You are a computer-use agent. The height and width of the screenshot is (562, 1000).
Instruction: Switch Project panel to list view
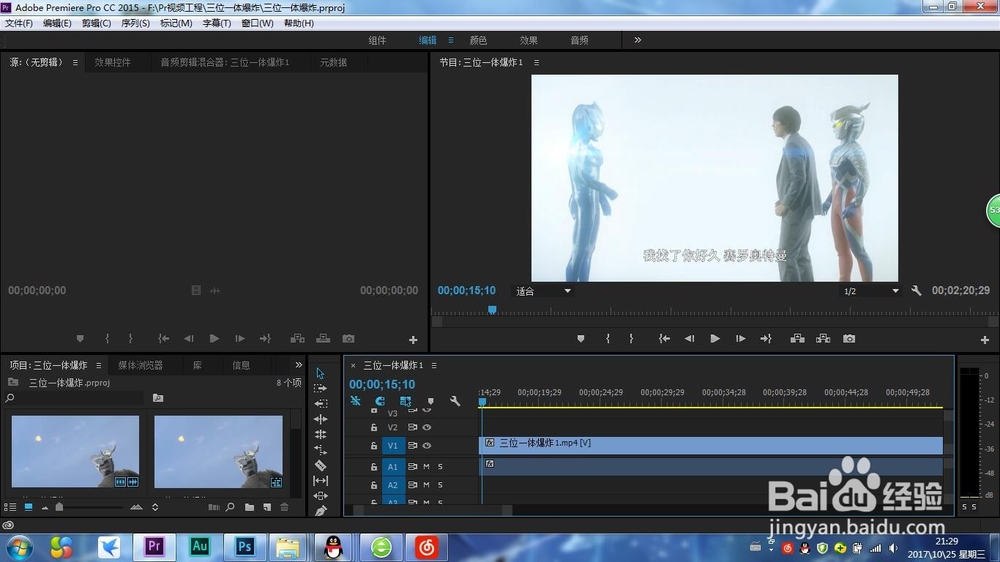10,507
